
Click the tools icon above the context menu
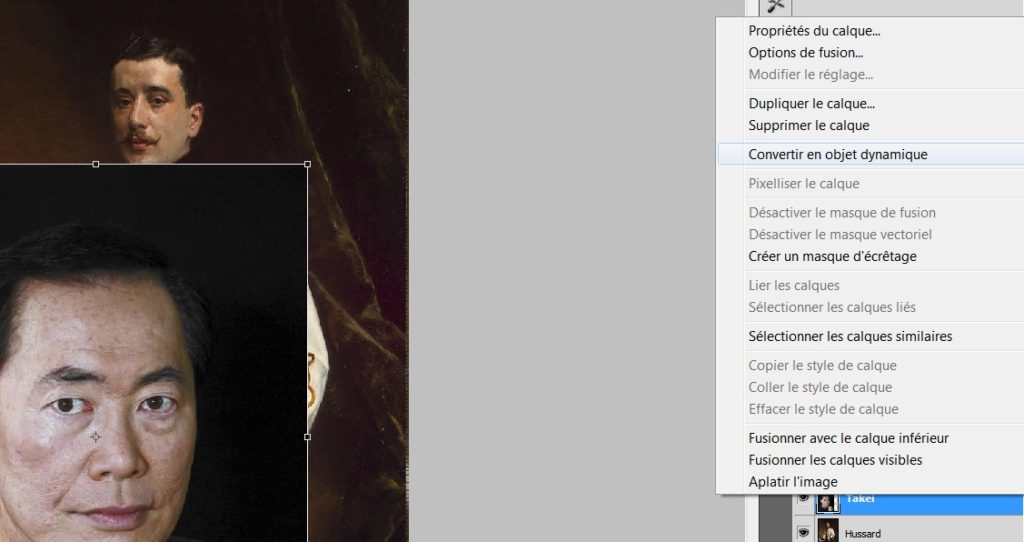click(x=775, y=6)
